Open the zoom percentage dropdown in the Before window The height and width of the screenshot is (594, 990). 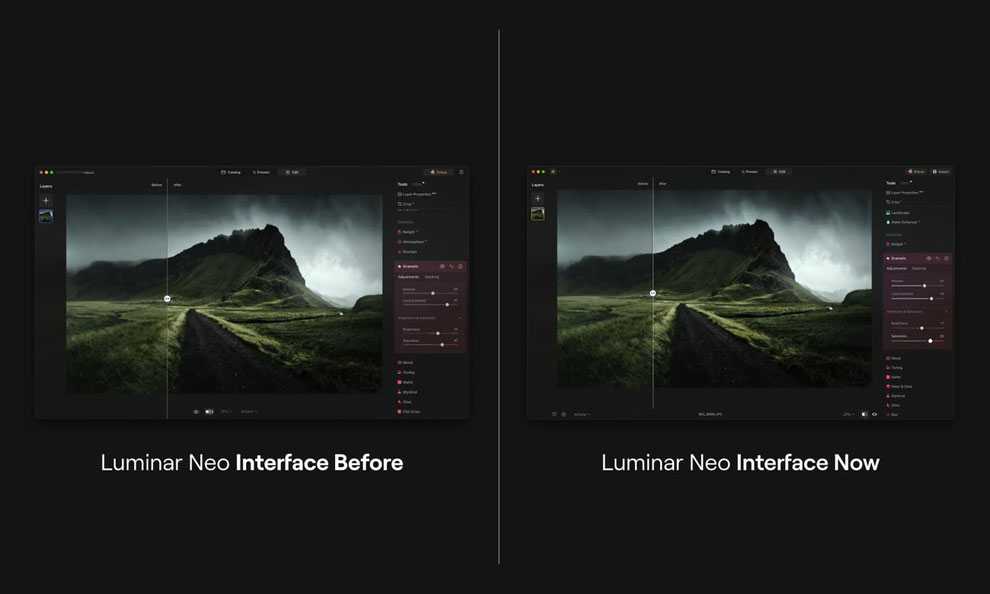click(x=225, y=412)
